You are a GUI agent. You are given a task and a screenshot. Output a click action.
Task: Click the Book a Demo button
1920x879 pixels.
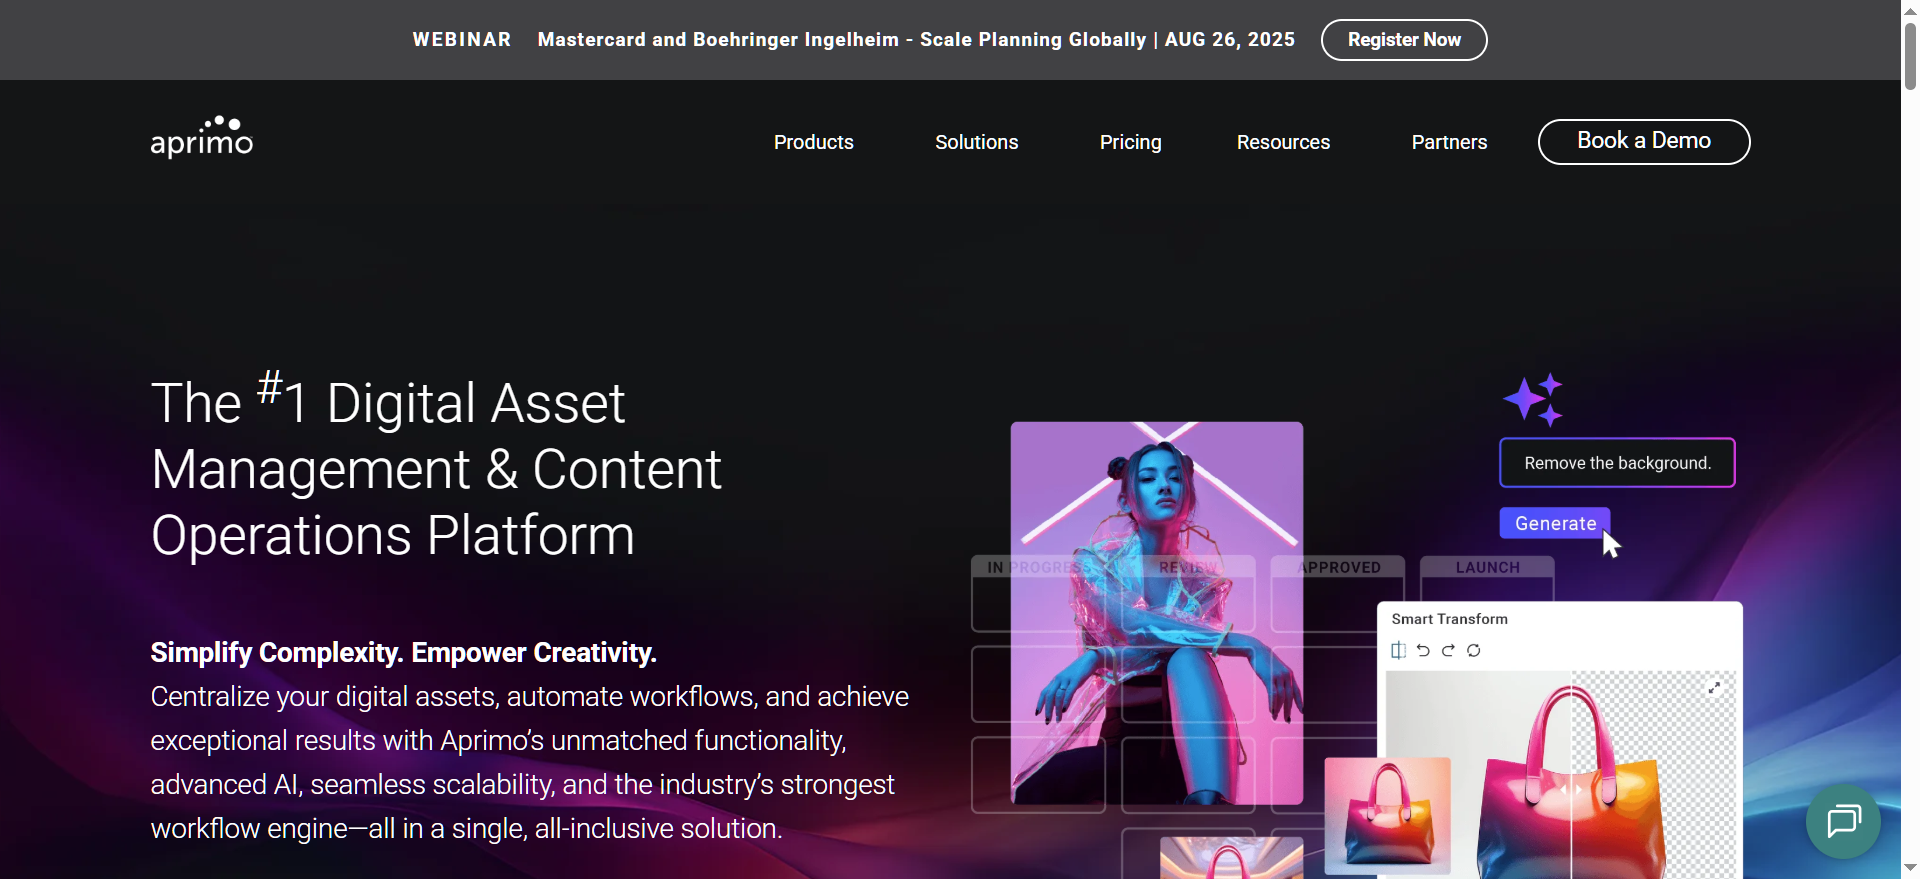pos(1644,141)
